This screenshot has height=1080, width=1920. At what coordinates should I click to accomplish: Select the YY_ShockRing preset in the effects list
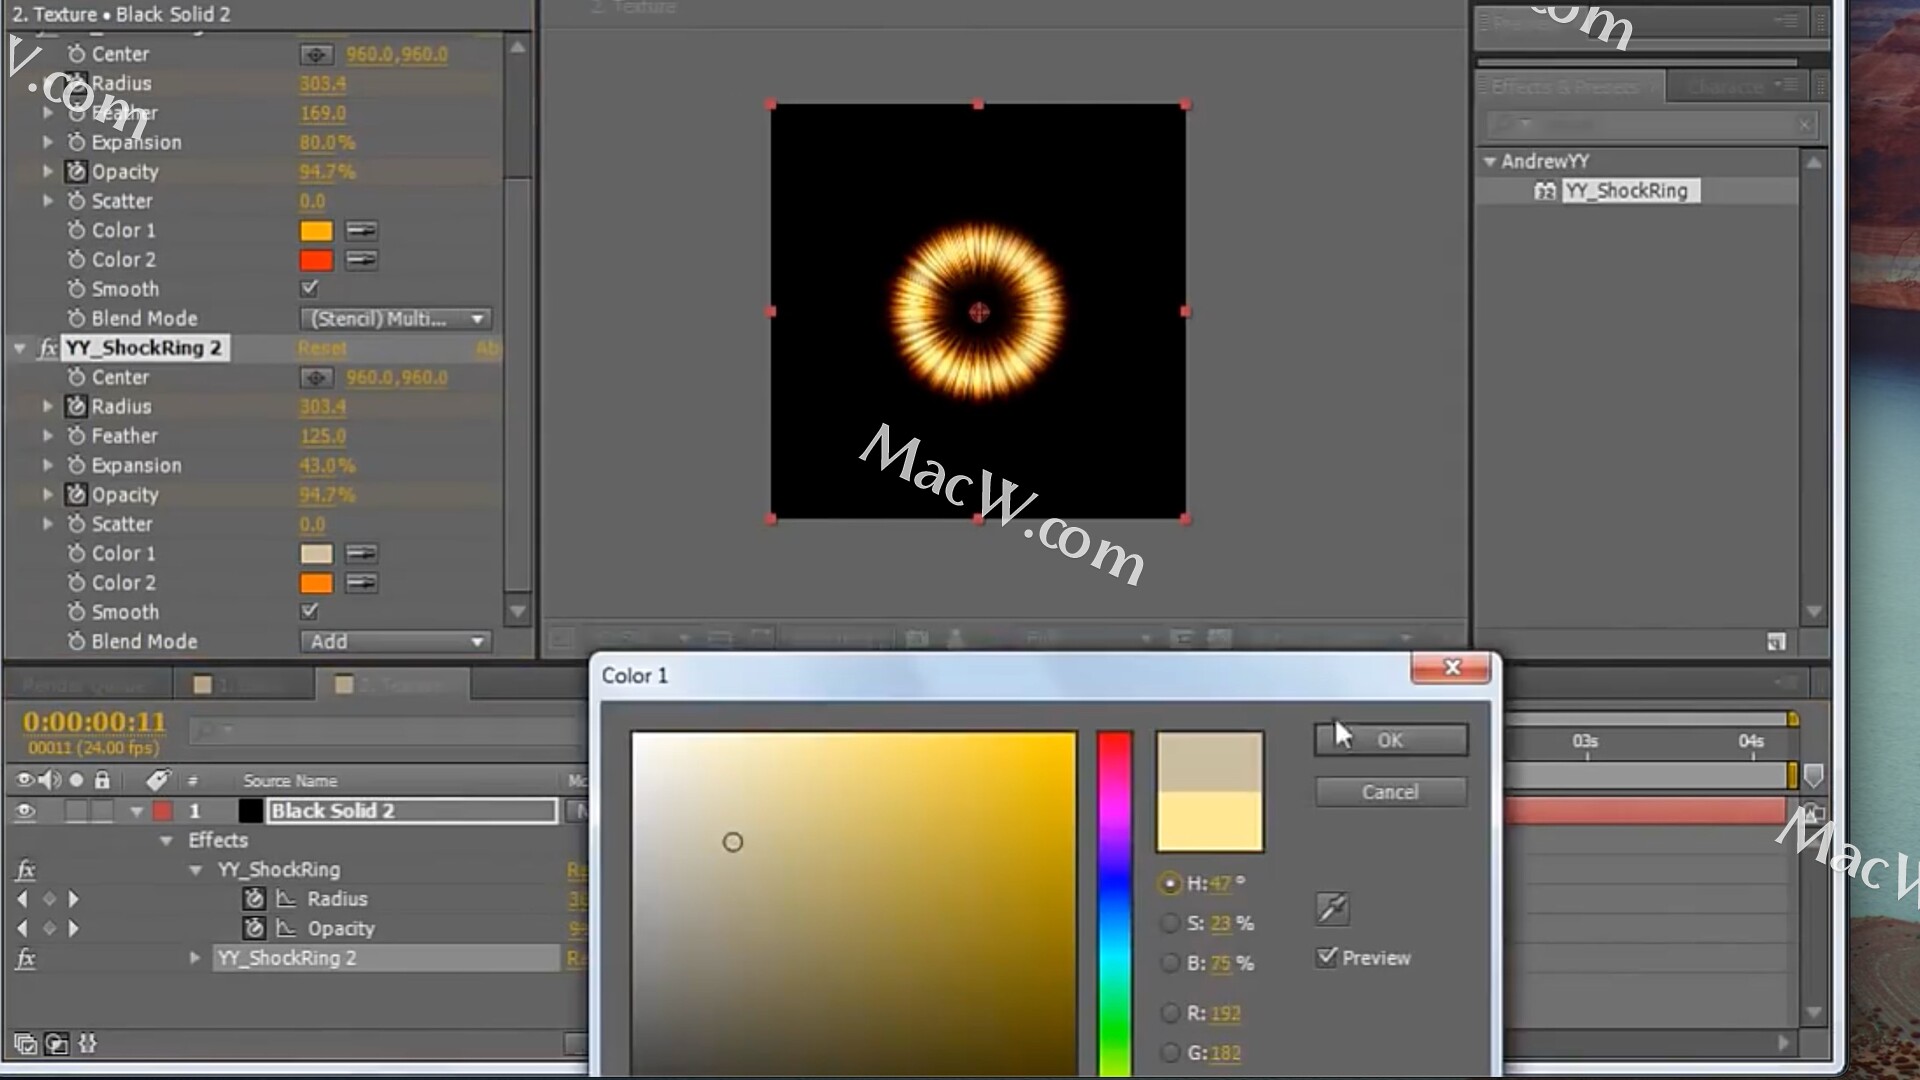(1625, 191)
